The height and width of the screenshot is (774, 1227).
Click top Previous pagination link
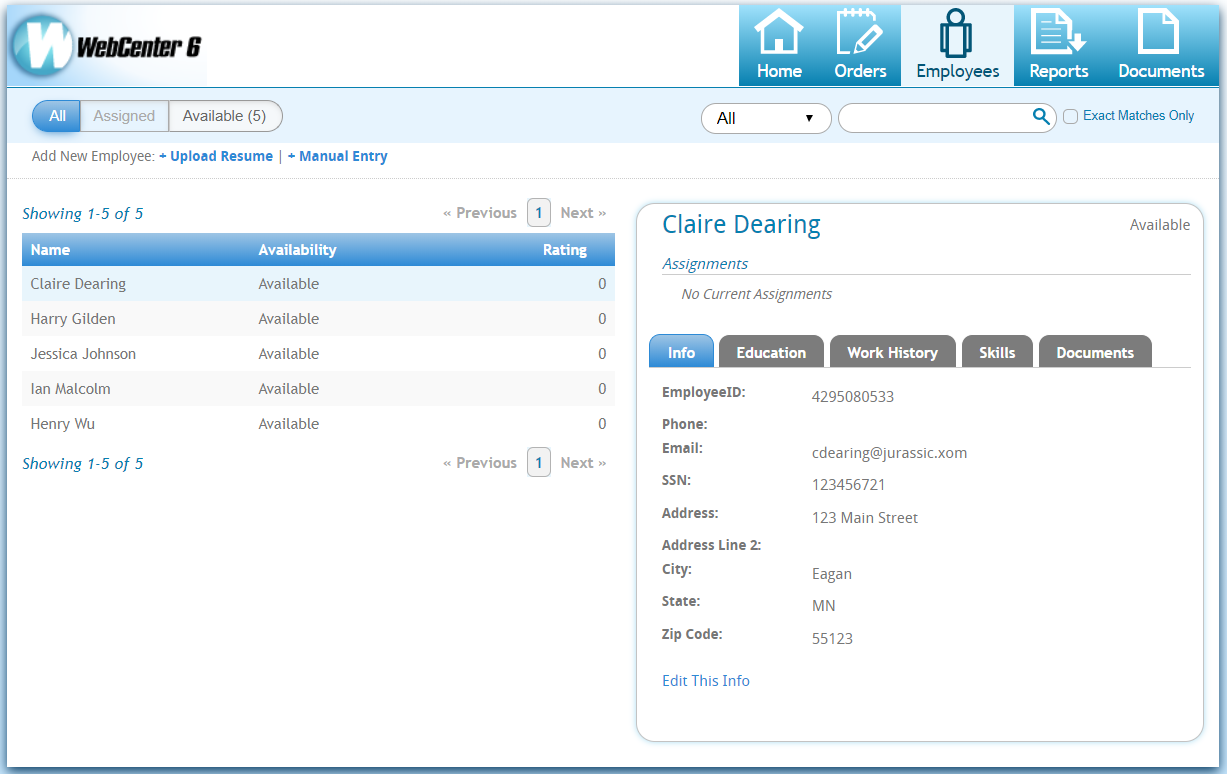[480, 213]
